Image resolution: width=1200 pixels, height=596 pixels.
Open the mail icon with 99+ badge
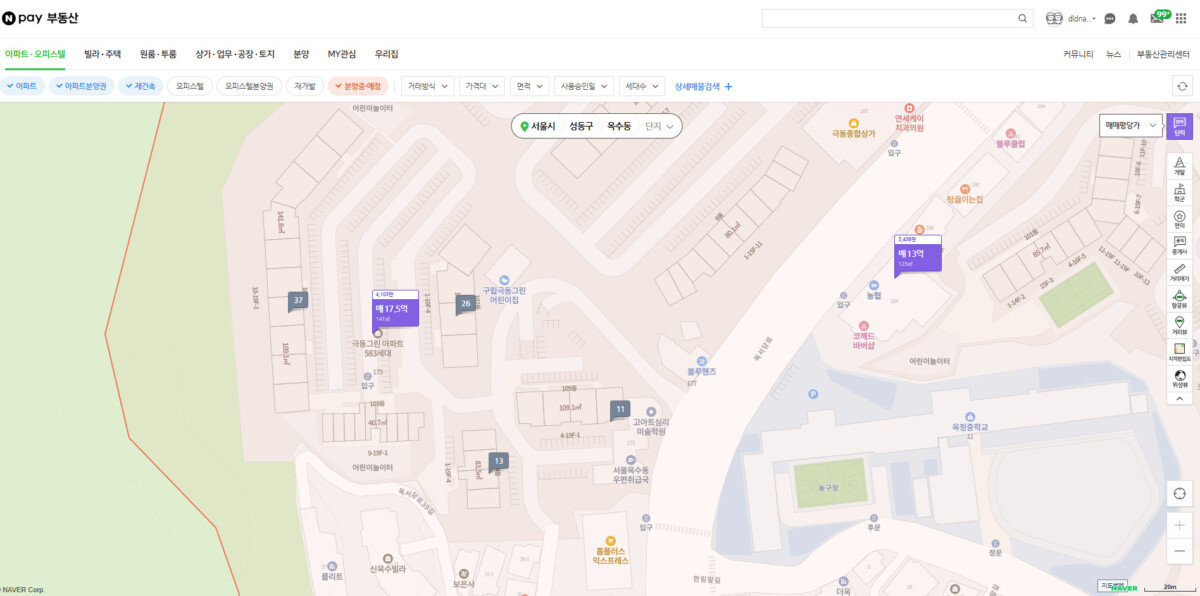[x=1157, y=18]
